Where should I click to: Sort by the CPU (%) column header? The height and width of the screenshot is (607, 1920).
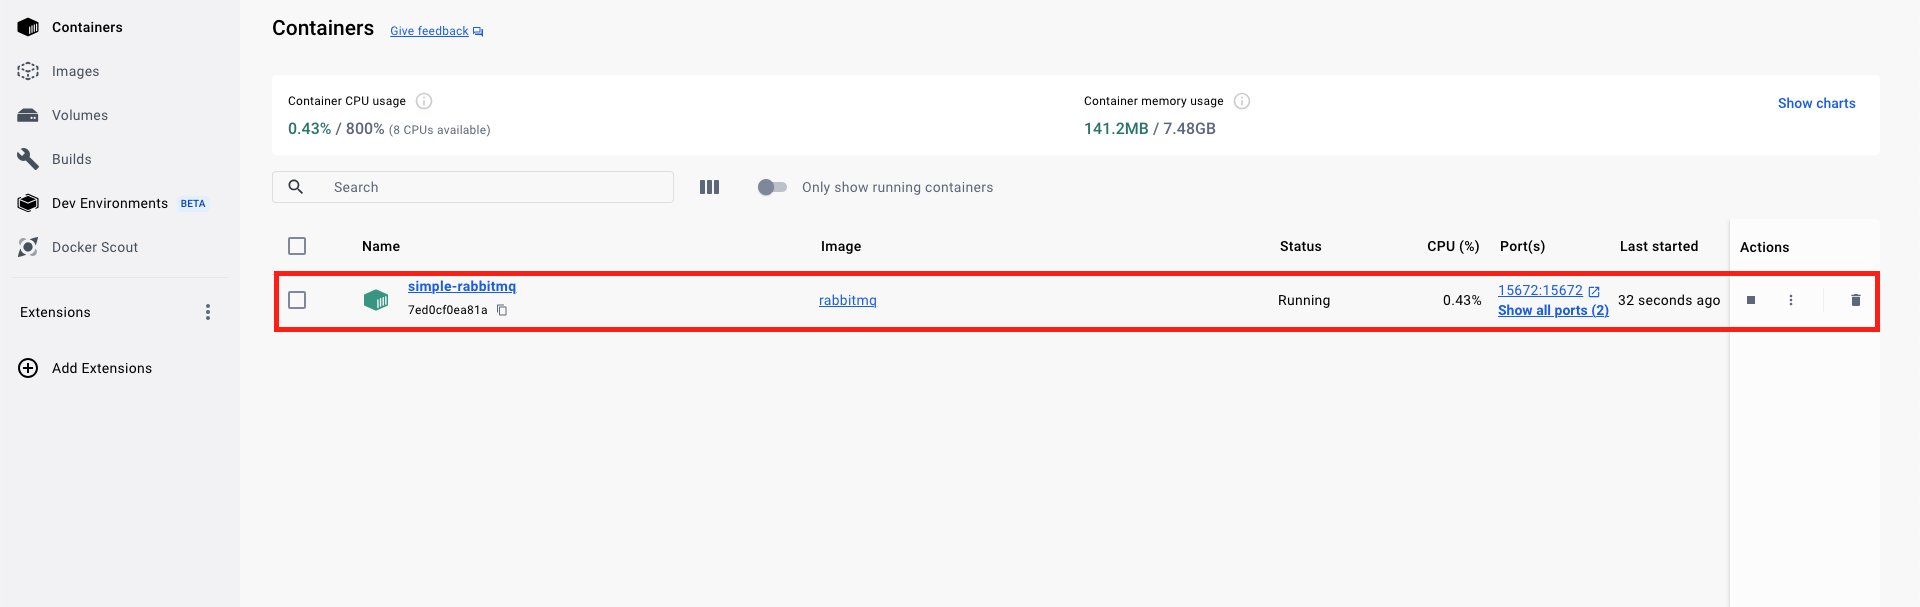coord(1453,246)
